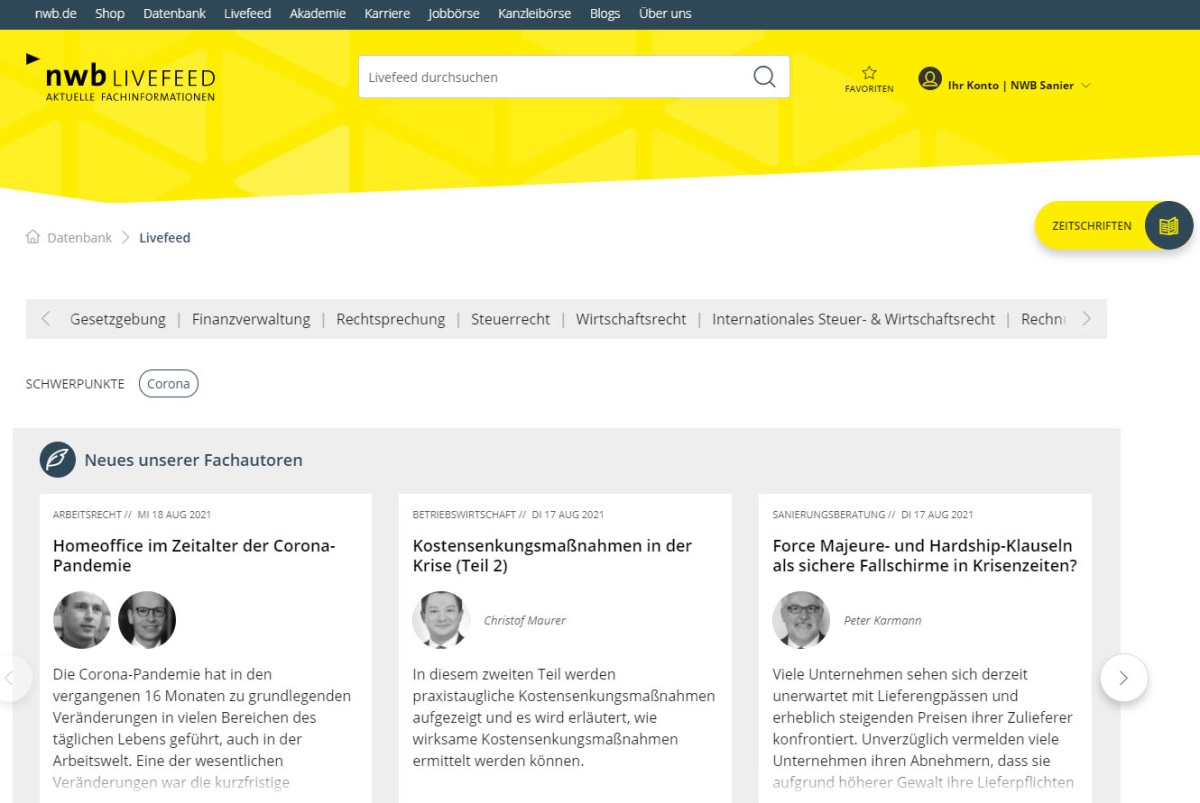
Task: Click the NWB Livefeed logo
Action: click(121, 78)
